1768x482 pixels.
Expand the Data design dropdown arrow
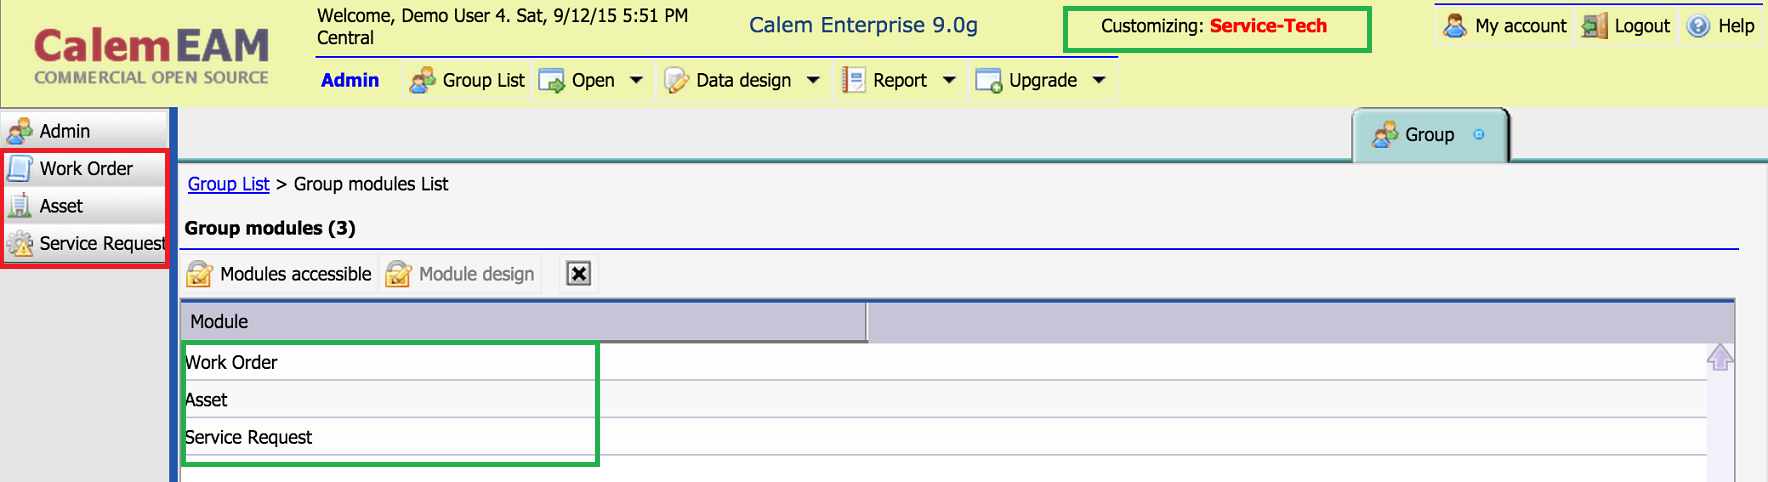tap(813, 80)
